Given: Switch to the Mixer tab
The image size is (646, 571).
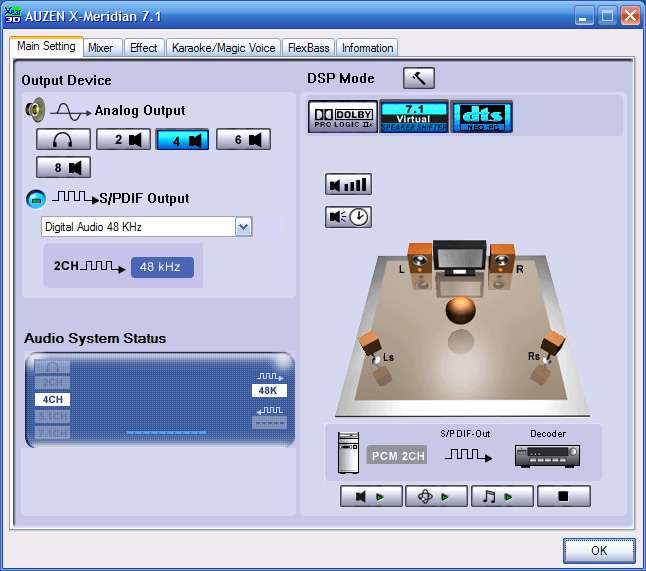Looking at the screenshot, I should 101,48.
